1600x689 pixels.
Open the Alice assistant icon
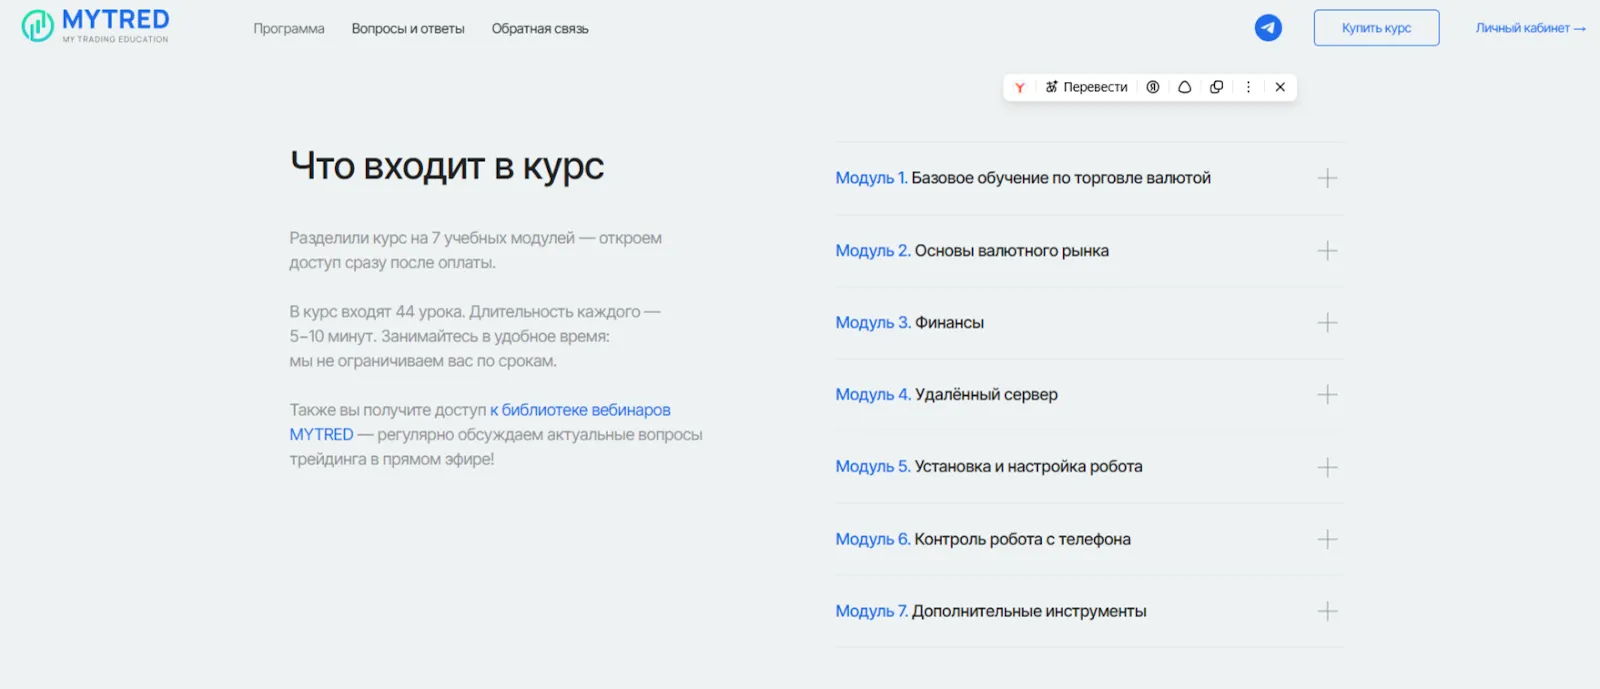[x=1185, y=87]
